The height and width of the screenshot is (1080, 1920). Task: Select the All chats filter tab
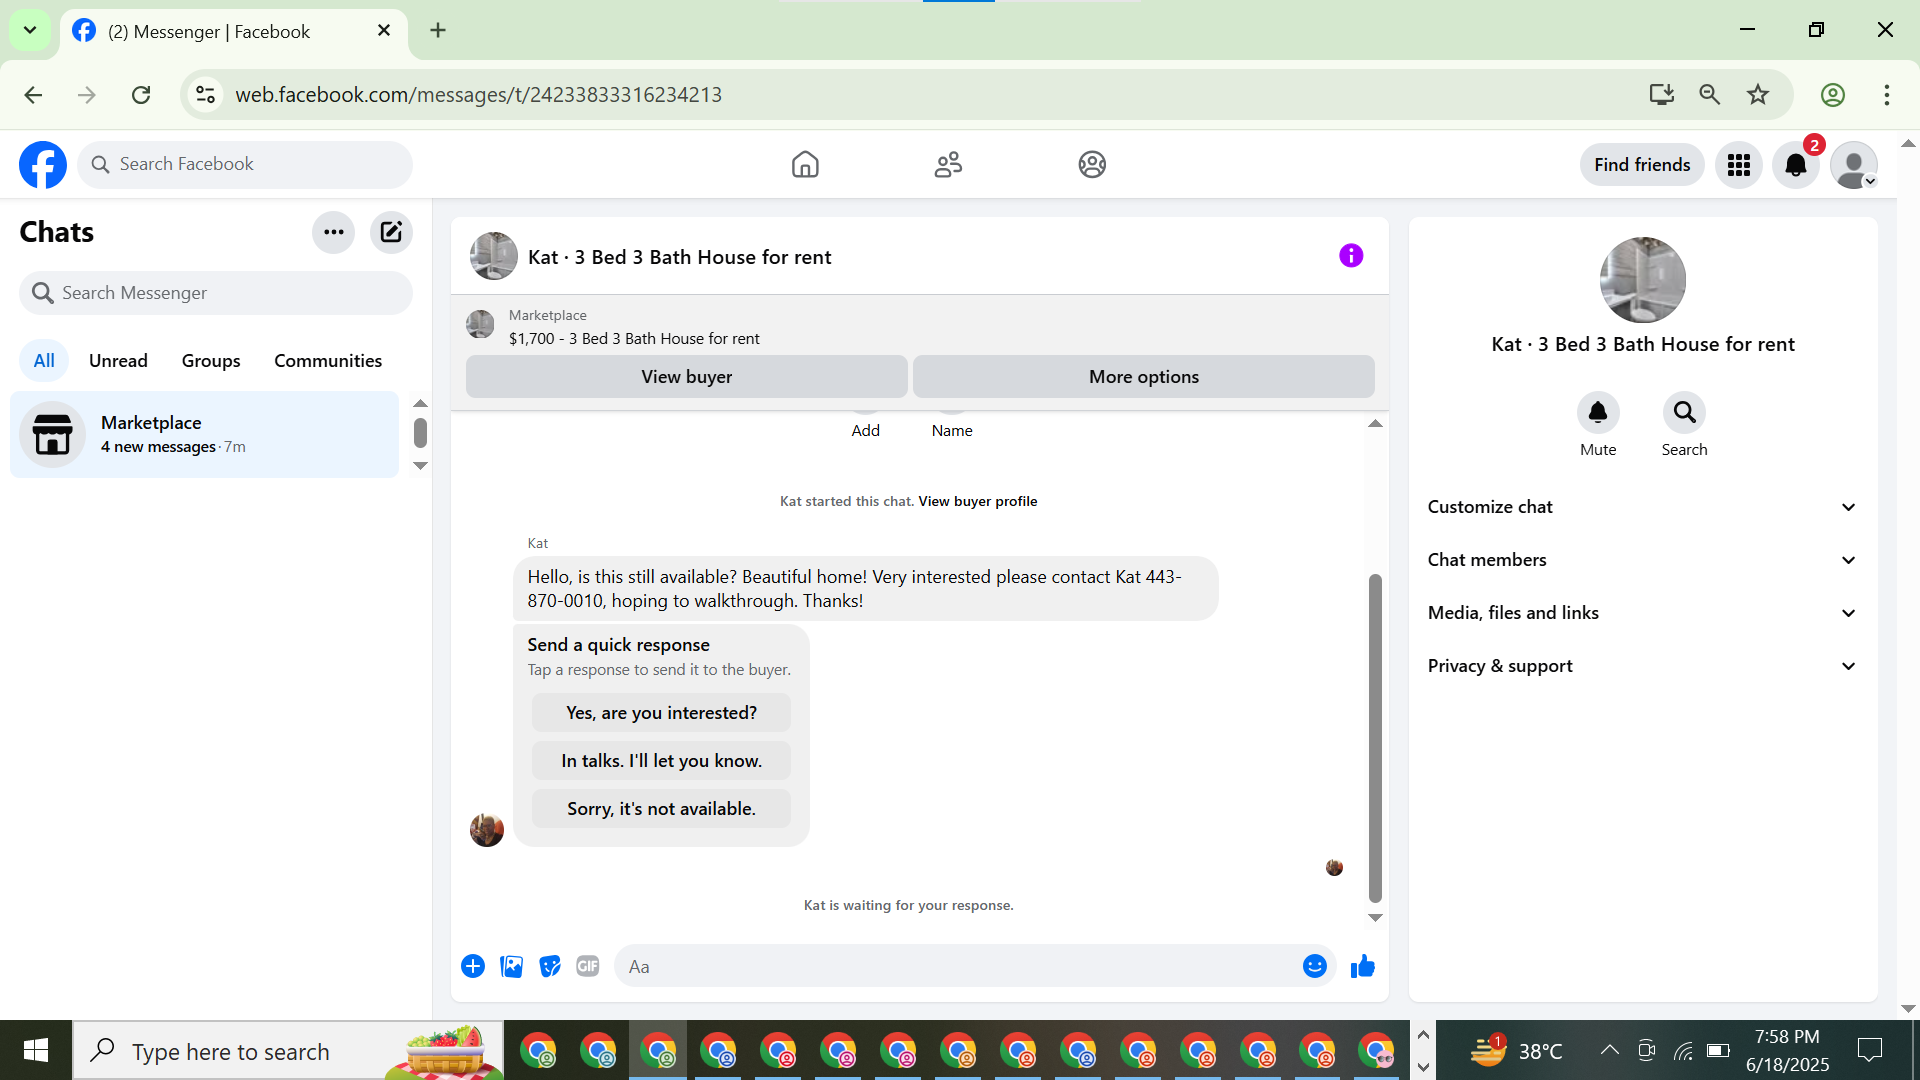point(44,361)
